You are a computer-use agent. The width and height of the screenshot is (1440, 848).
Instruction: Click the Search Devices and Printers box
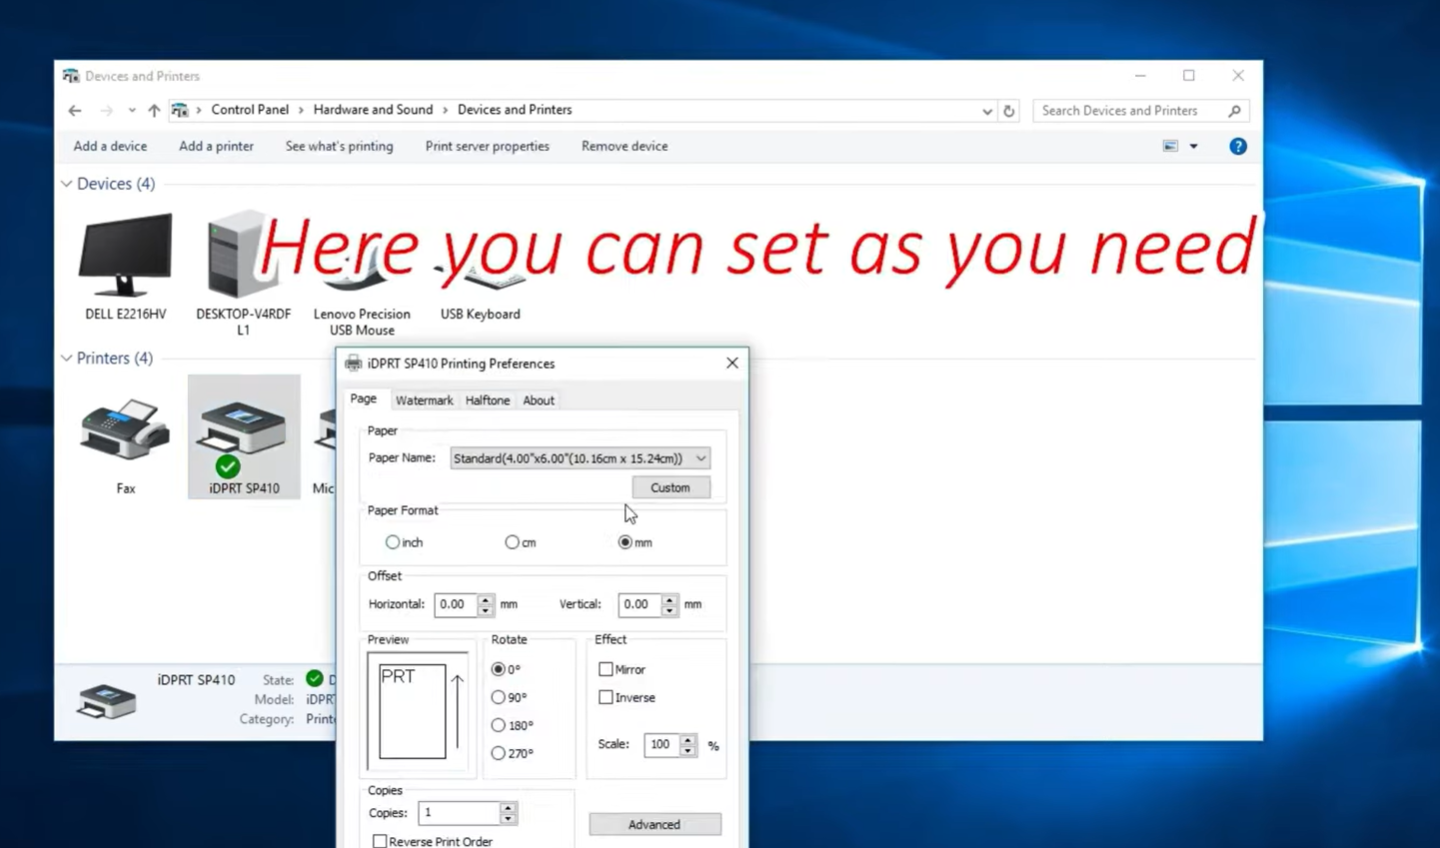tap(1130, 111)
